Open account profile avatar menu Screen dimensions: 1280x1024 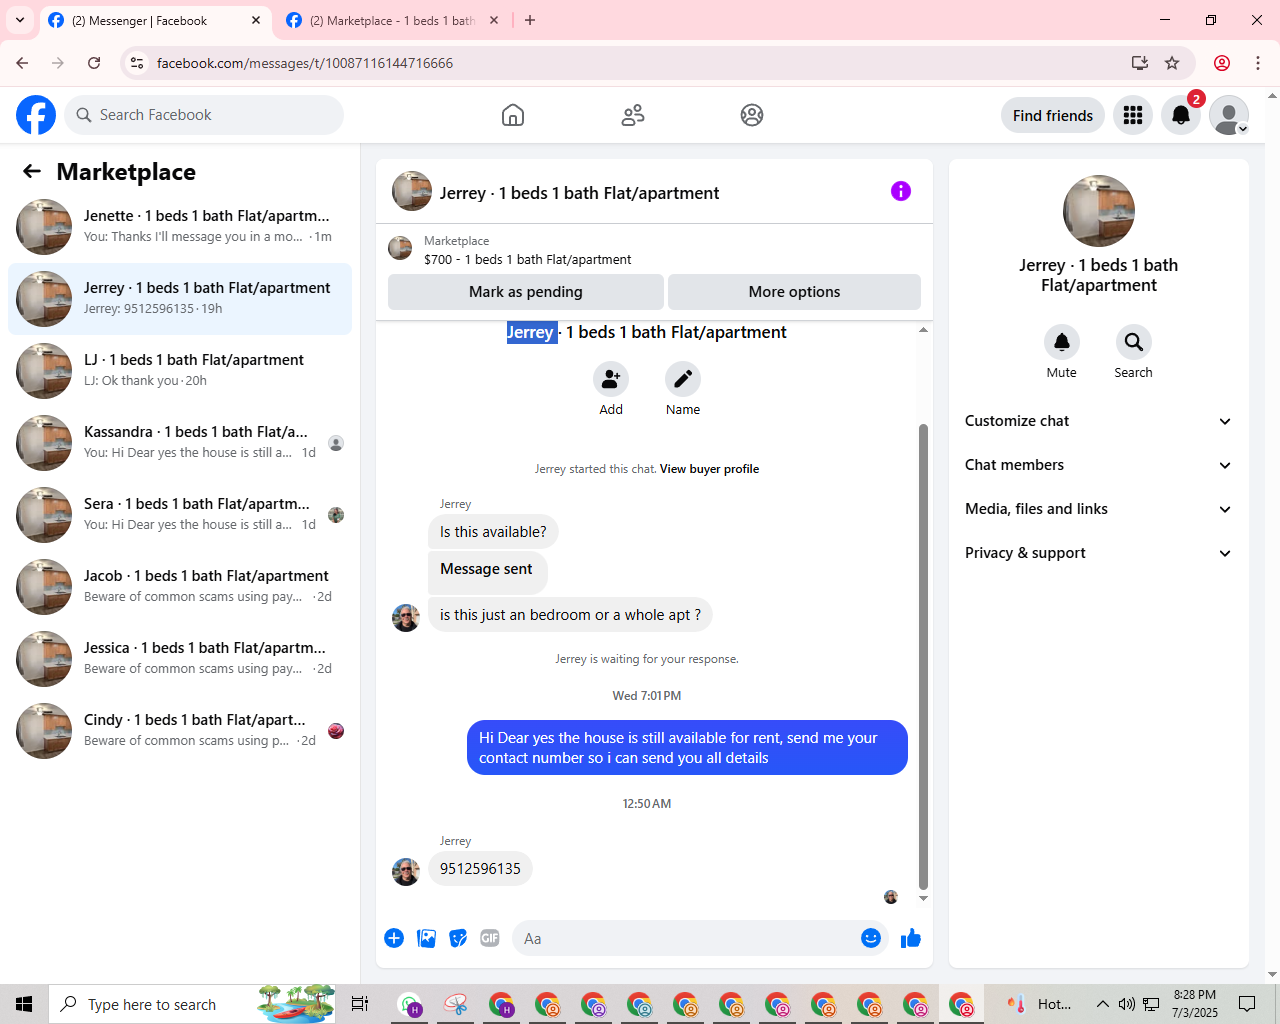pyautogui.click(x=1229, y=115)
